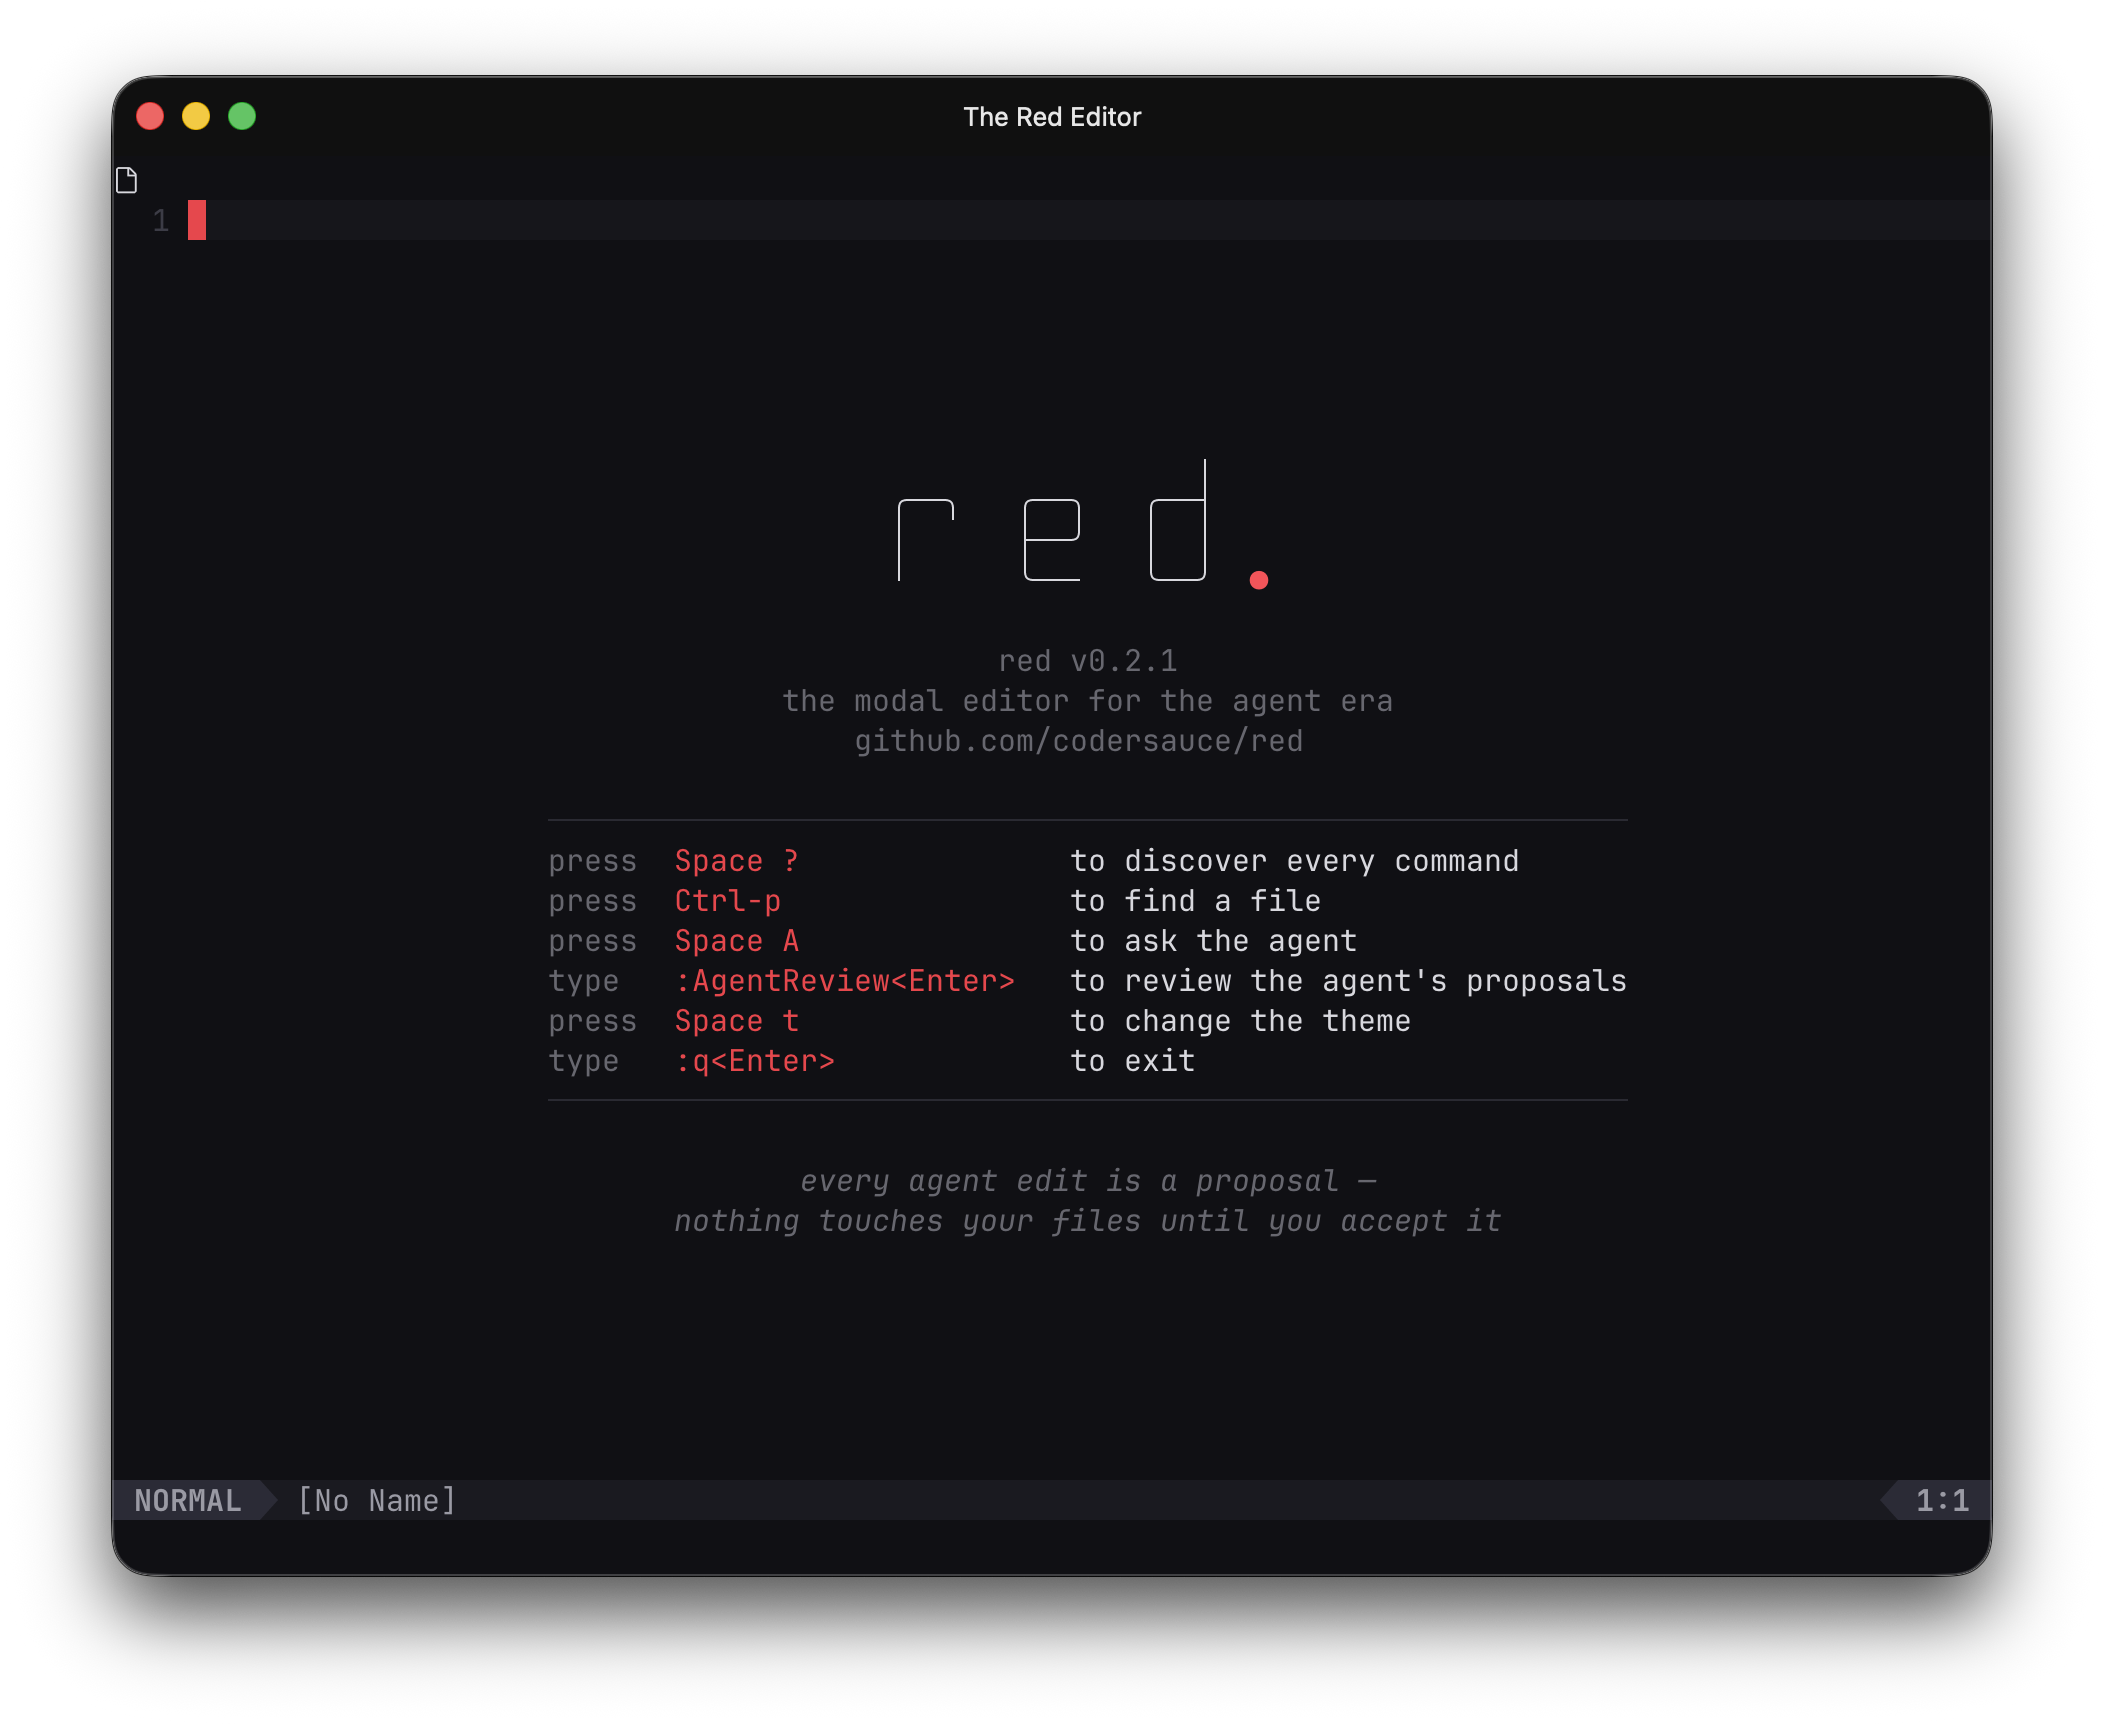Click the file document icon in the tab bar
The image size is (2104, 1724).
pyautogui.click(x=126, y=181)
